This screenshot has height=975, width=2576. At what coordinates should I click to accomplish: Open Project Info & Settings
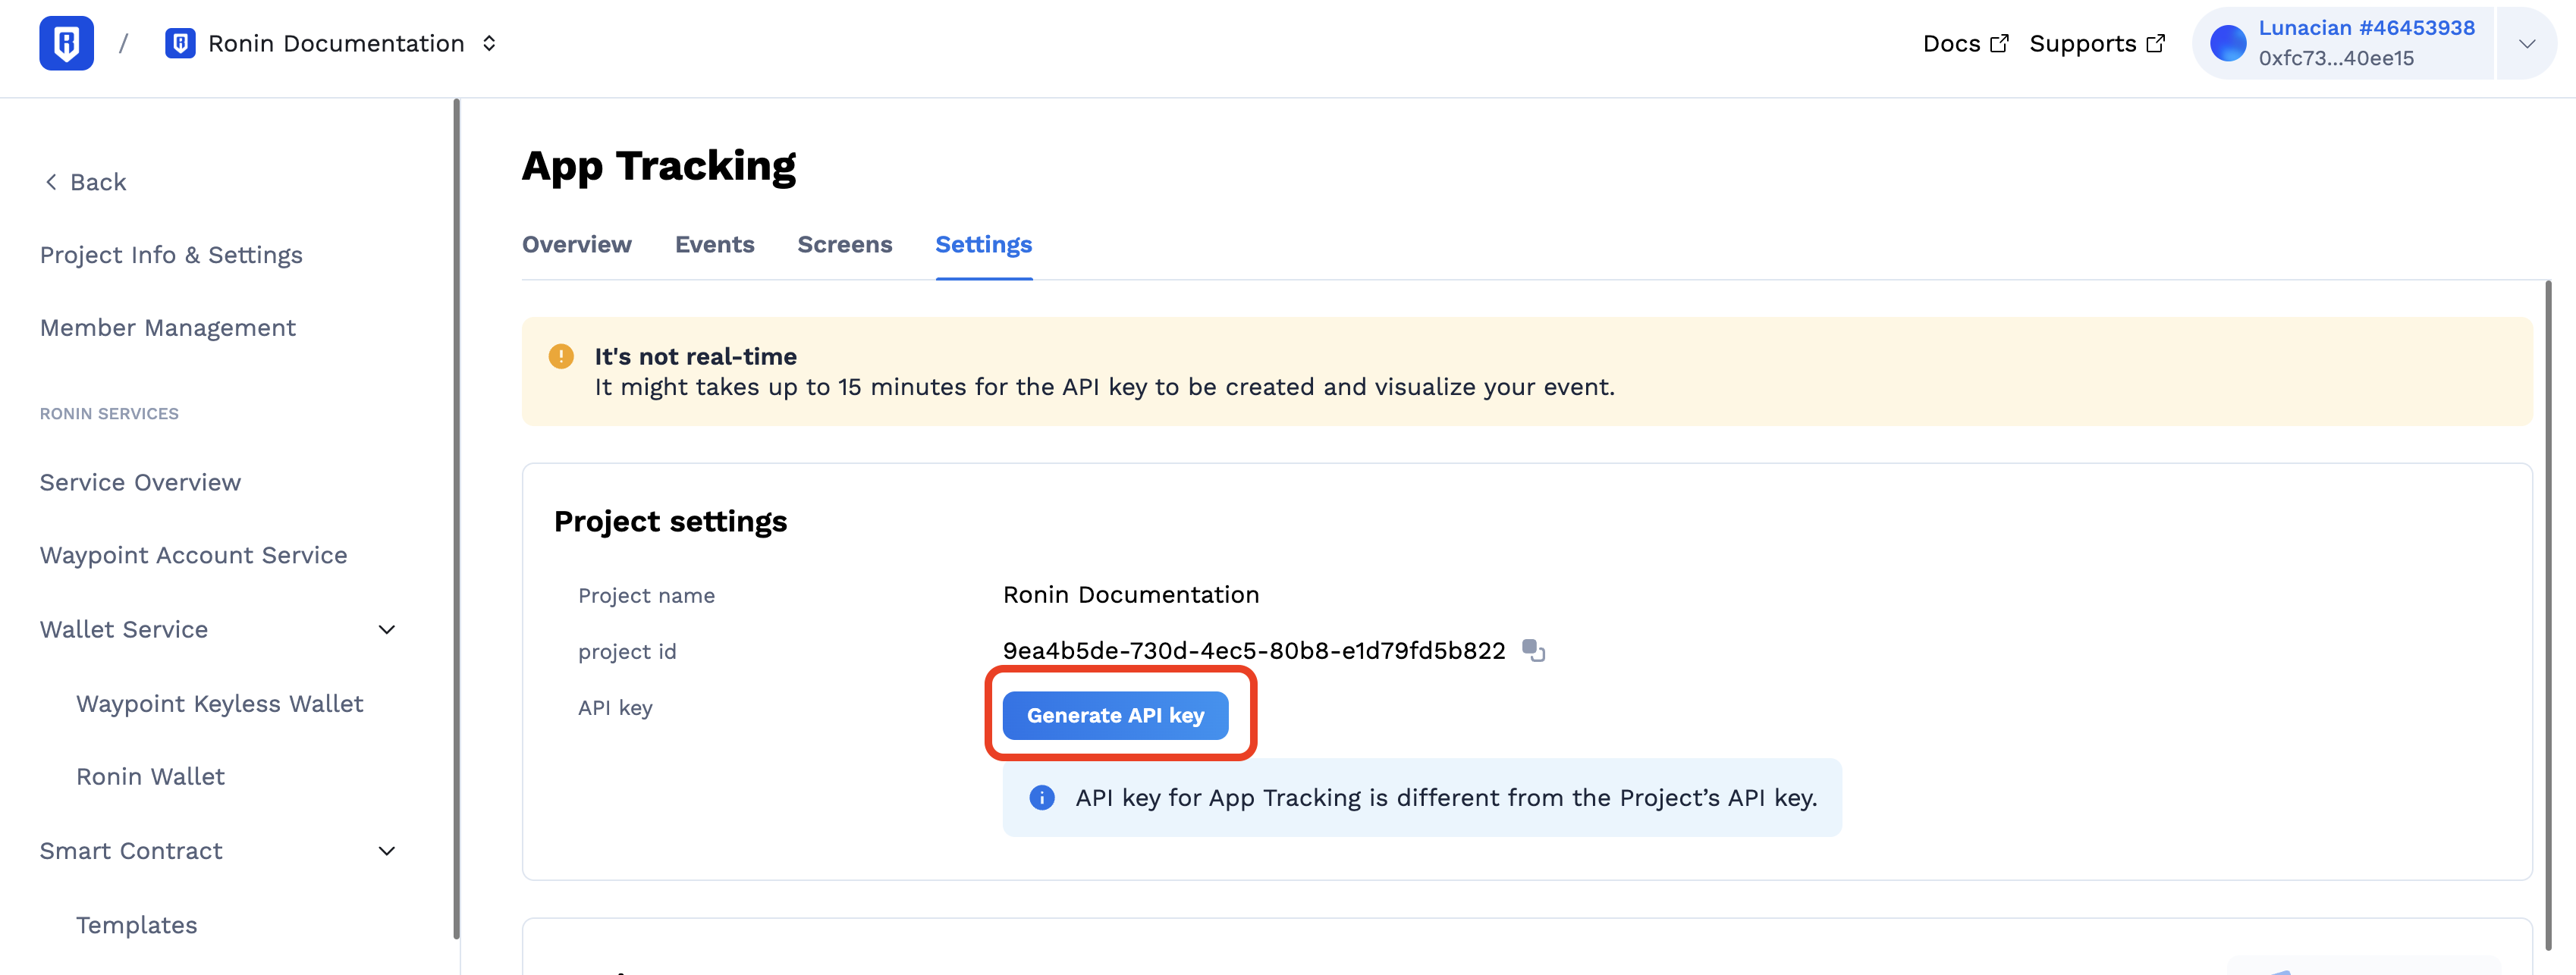click(x=171, y=255)
